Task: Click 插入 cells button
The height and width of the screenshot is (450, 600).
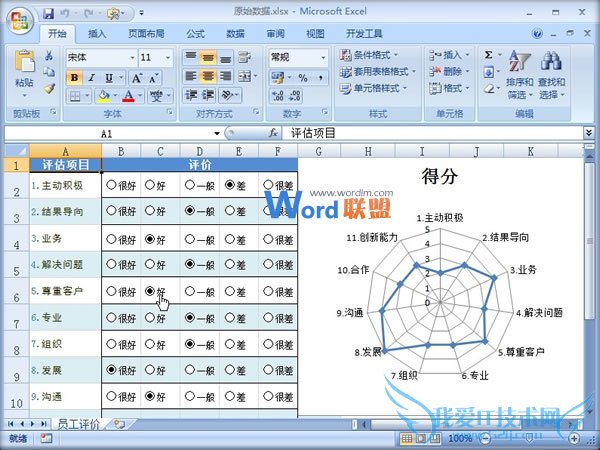Action: (x=449, y=55)
